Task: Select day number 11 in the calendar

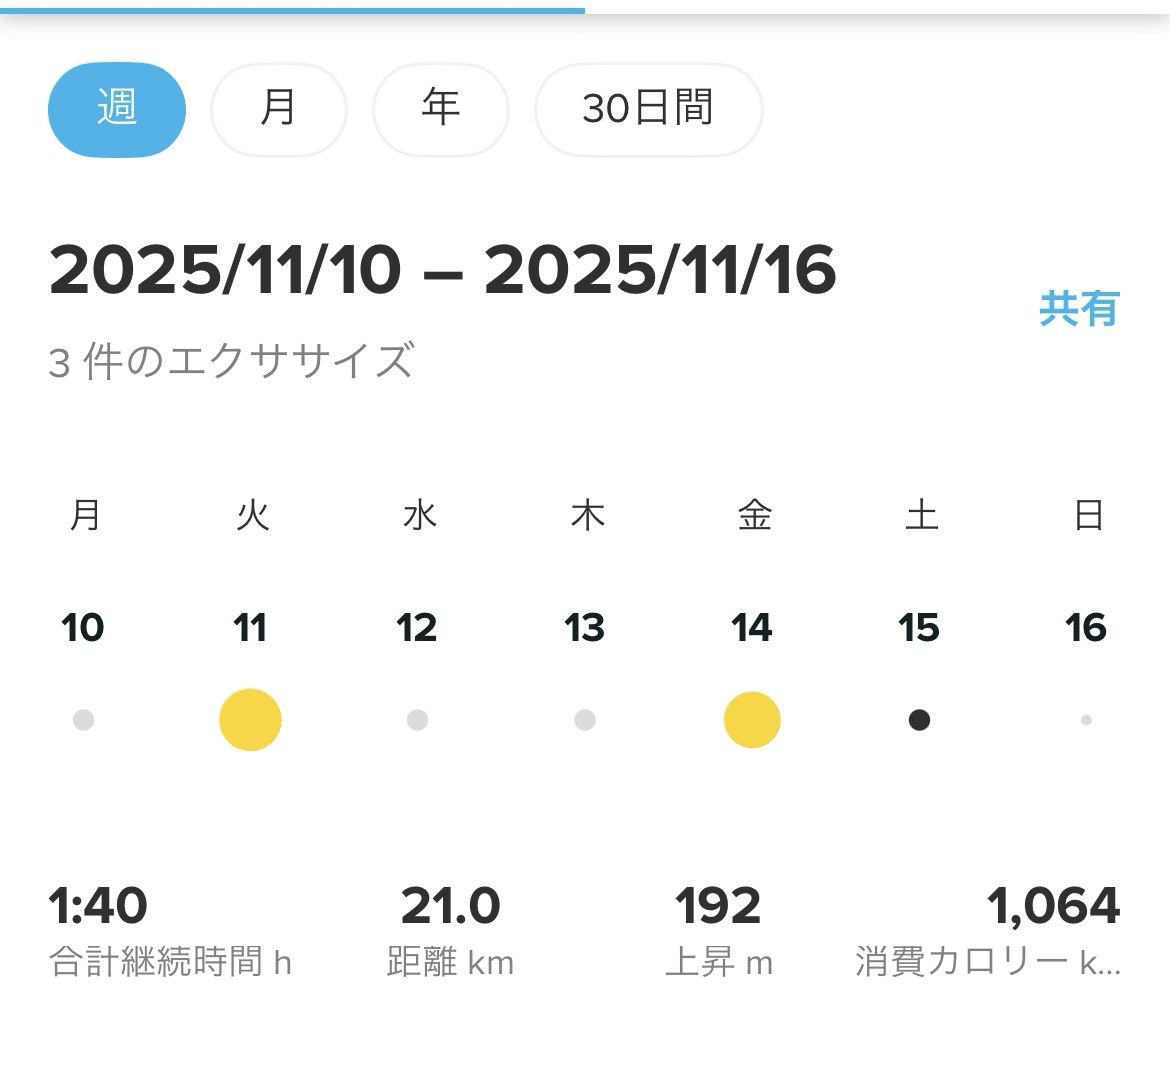Action: coord(250,628)
